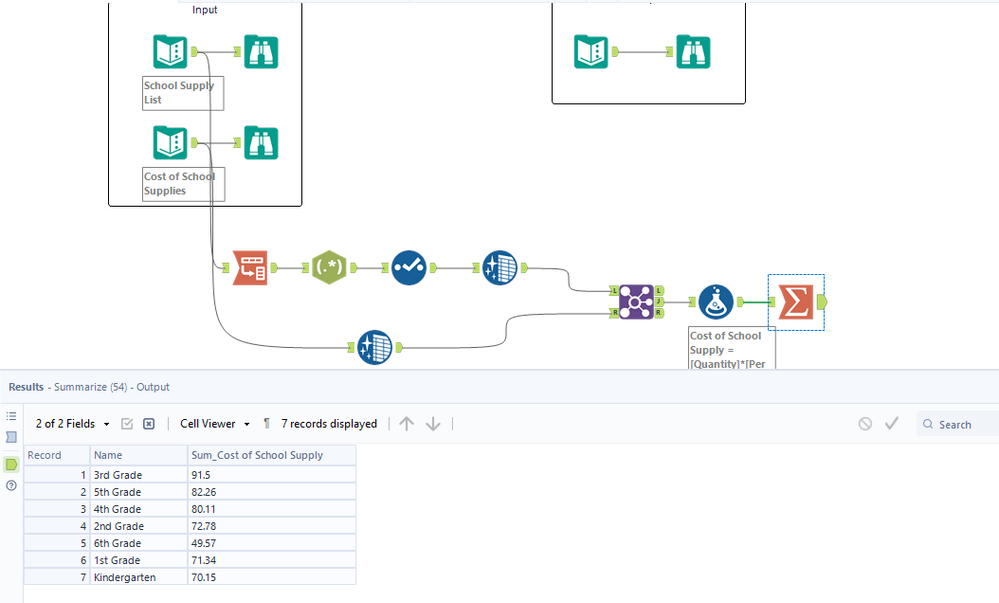The width and height of the screenshot is (999, 603).
Task: Select the Select tool with checkmark
Action: pos(409,268)
